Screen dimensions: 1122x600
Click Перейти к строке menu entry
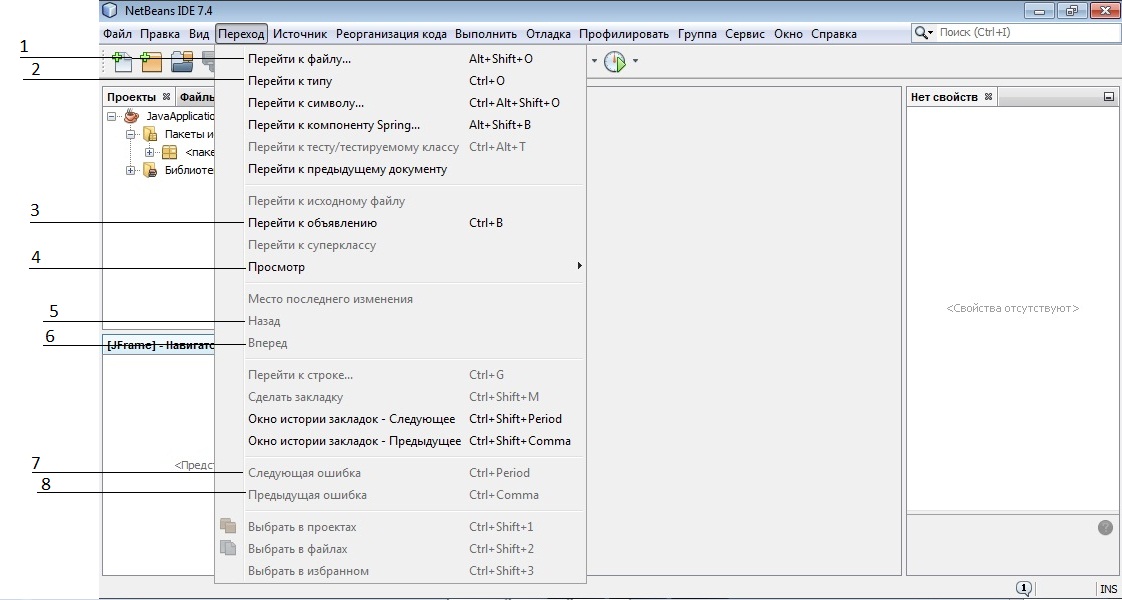(x=400, y=375)
